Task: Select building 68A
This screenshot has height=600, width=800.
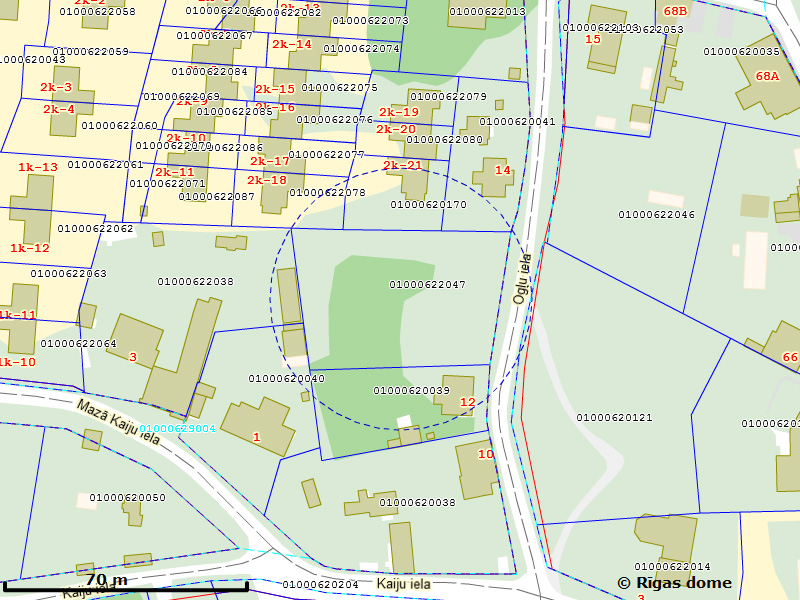Action: click(767, 76)
